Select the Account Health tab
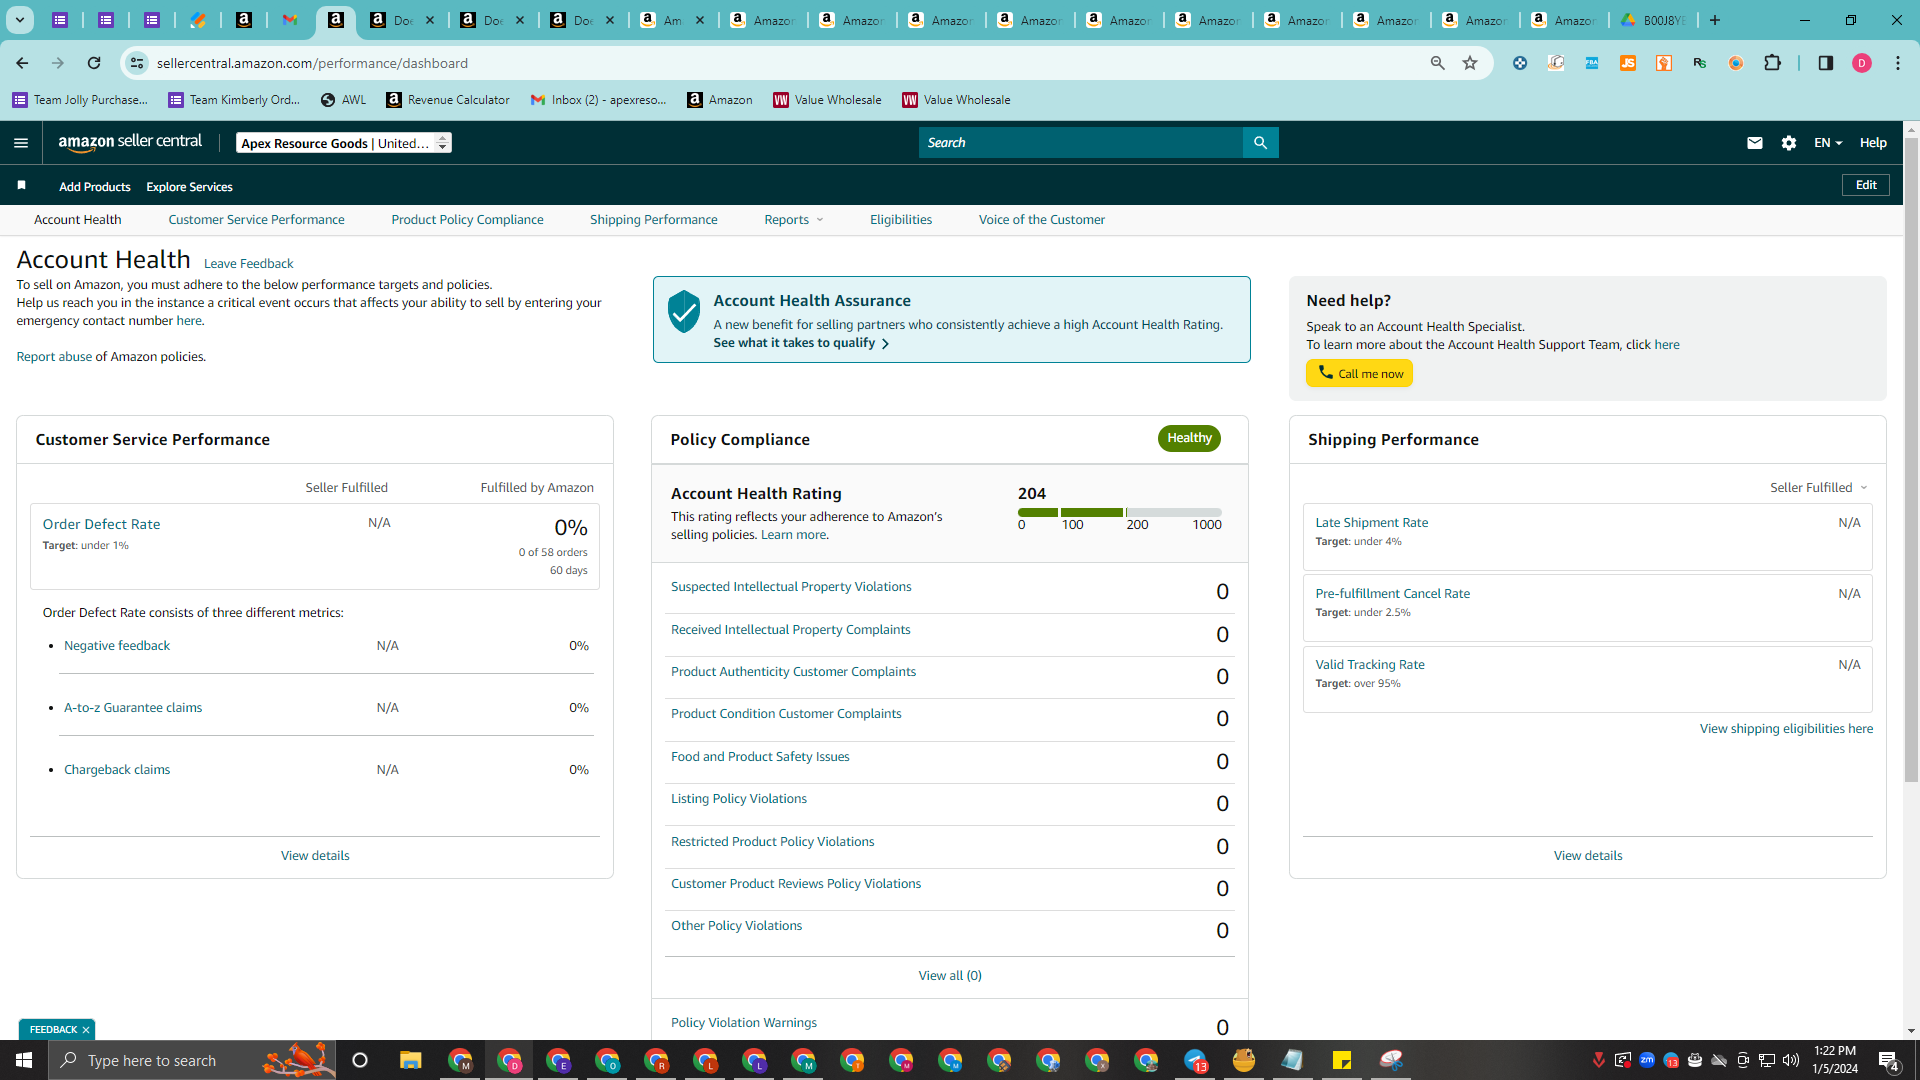Screen dimensions: 1920x1080 tap(77, 220)
